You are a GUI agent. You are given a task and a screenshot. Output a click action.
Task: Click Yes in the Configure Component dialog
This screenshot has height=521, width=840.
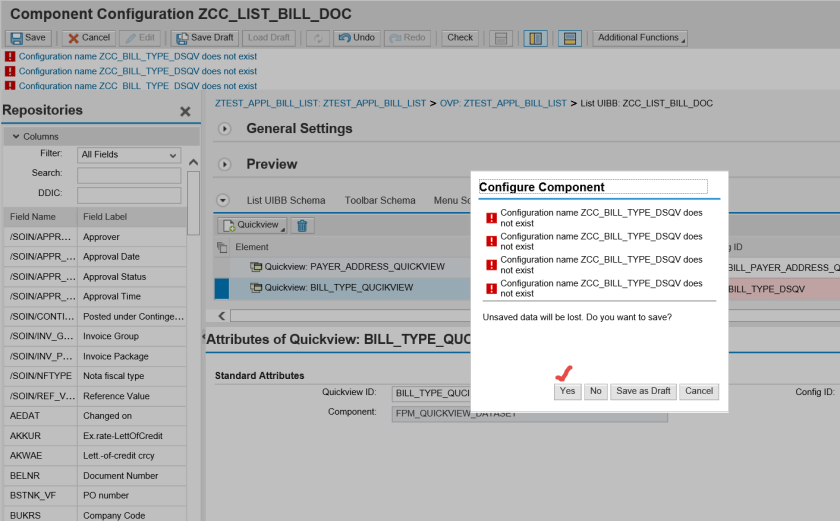pyautogui.click(x=567, y=391)
